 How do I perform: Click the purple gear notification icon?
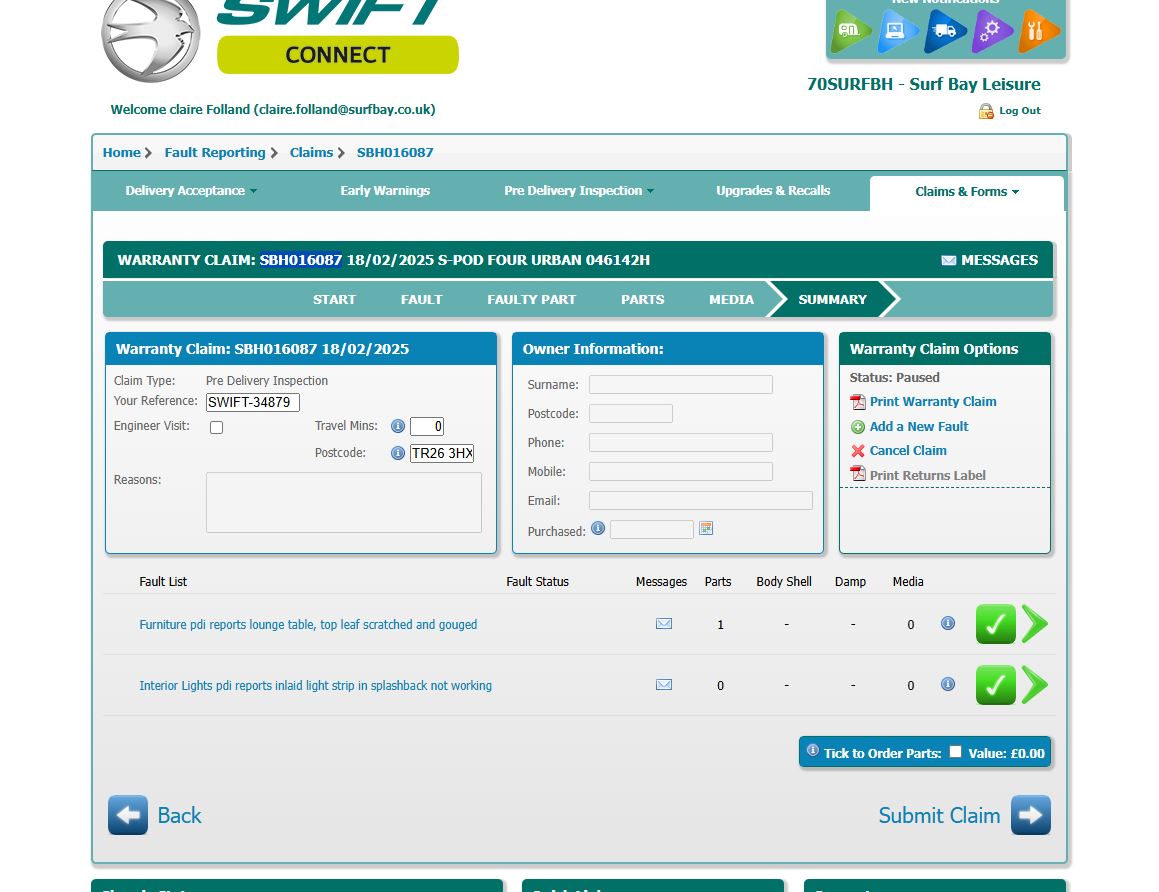pos(990,31)
